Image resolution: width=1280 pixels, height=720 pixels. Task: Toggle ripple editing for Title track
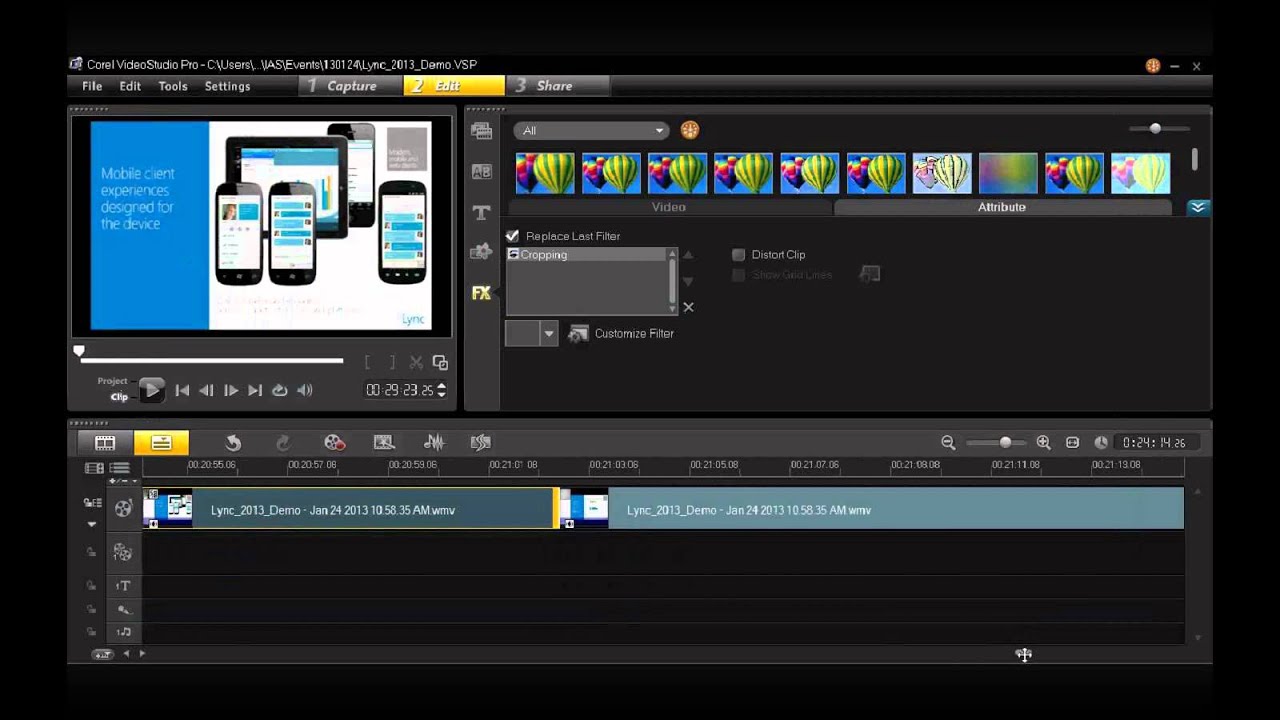pos(91,586)
